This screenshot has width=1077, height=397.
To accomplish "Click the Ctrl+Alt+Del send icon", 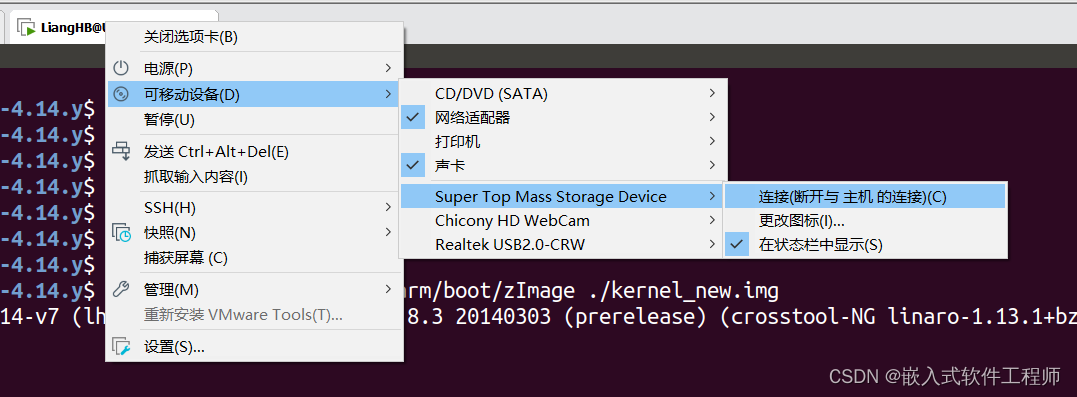I will point(121,151).
